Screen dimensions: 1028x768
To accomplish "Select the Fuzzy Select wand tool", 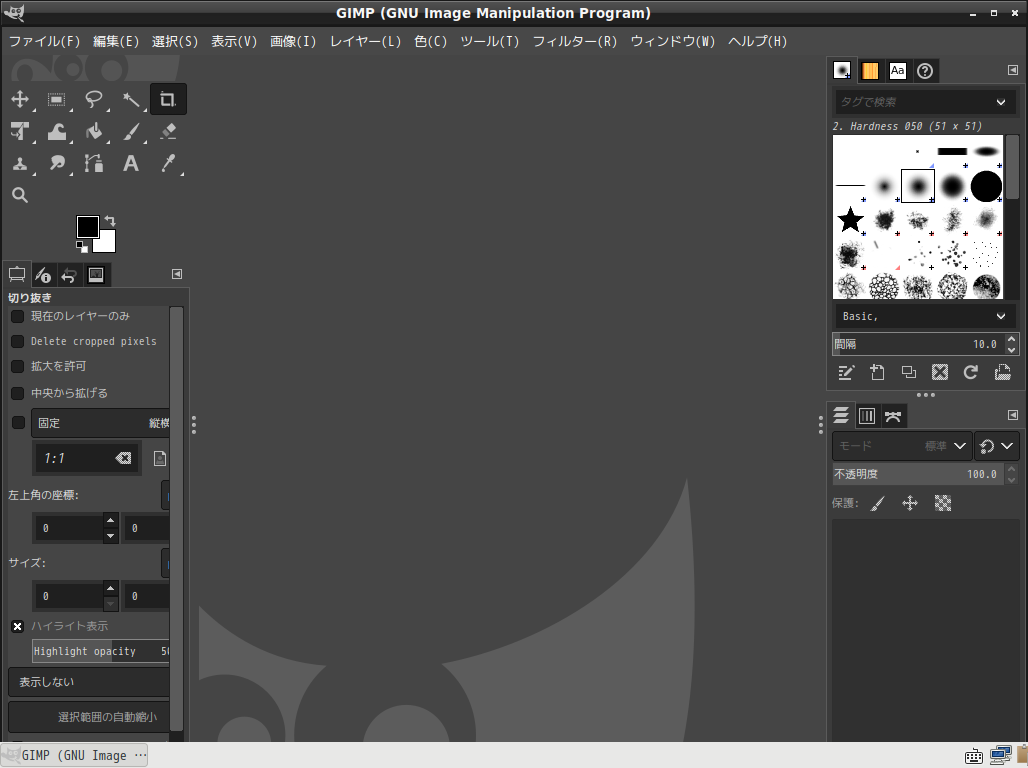I will pyautogui.click(x=131, y=99).
